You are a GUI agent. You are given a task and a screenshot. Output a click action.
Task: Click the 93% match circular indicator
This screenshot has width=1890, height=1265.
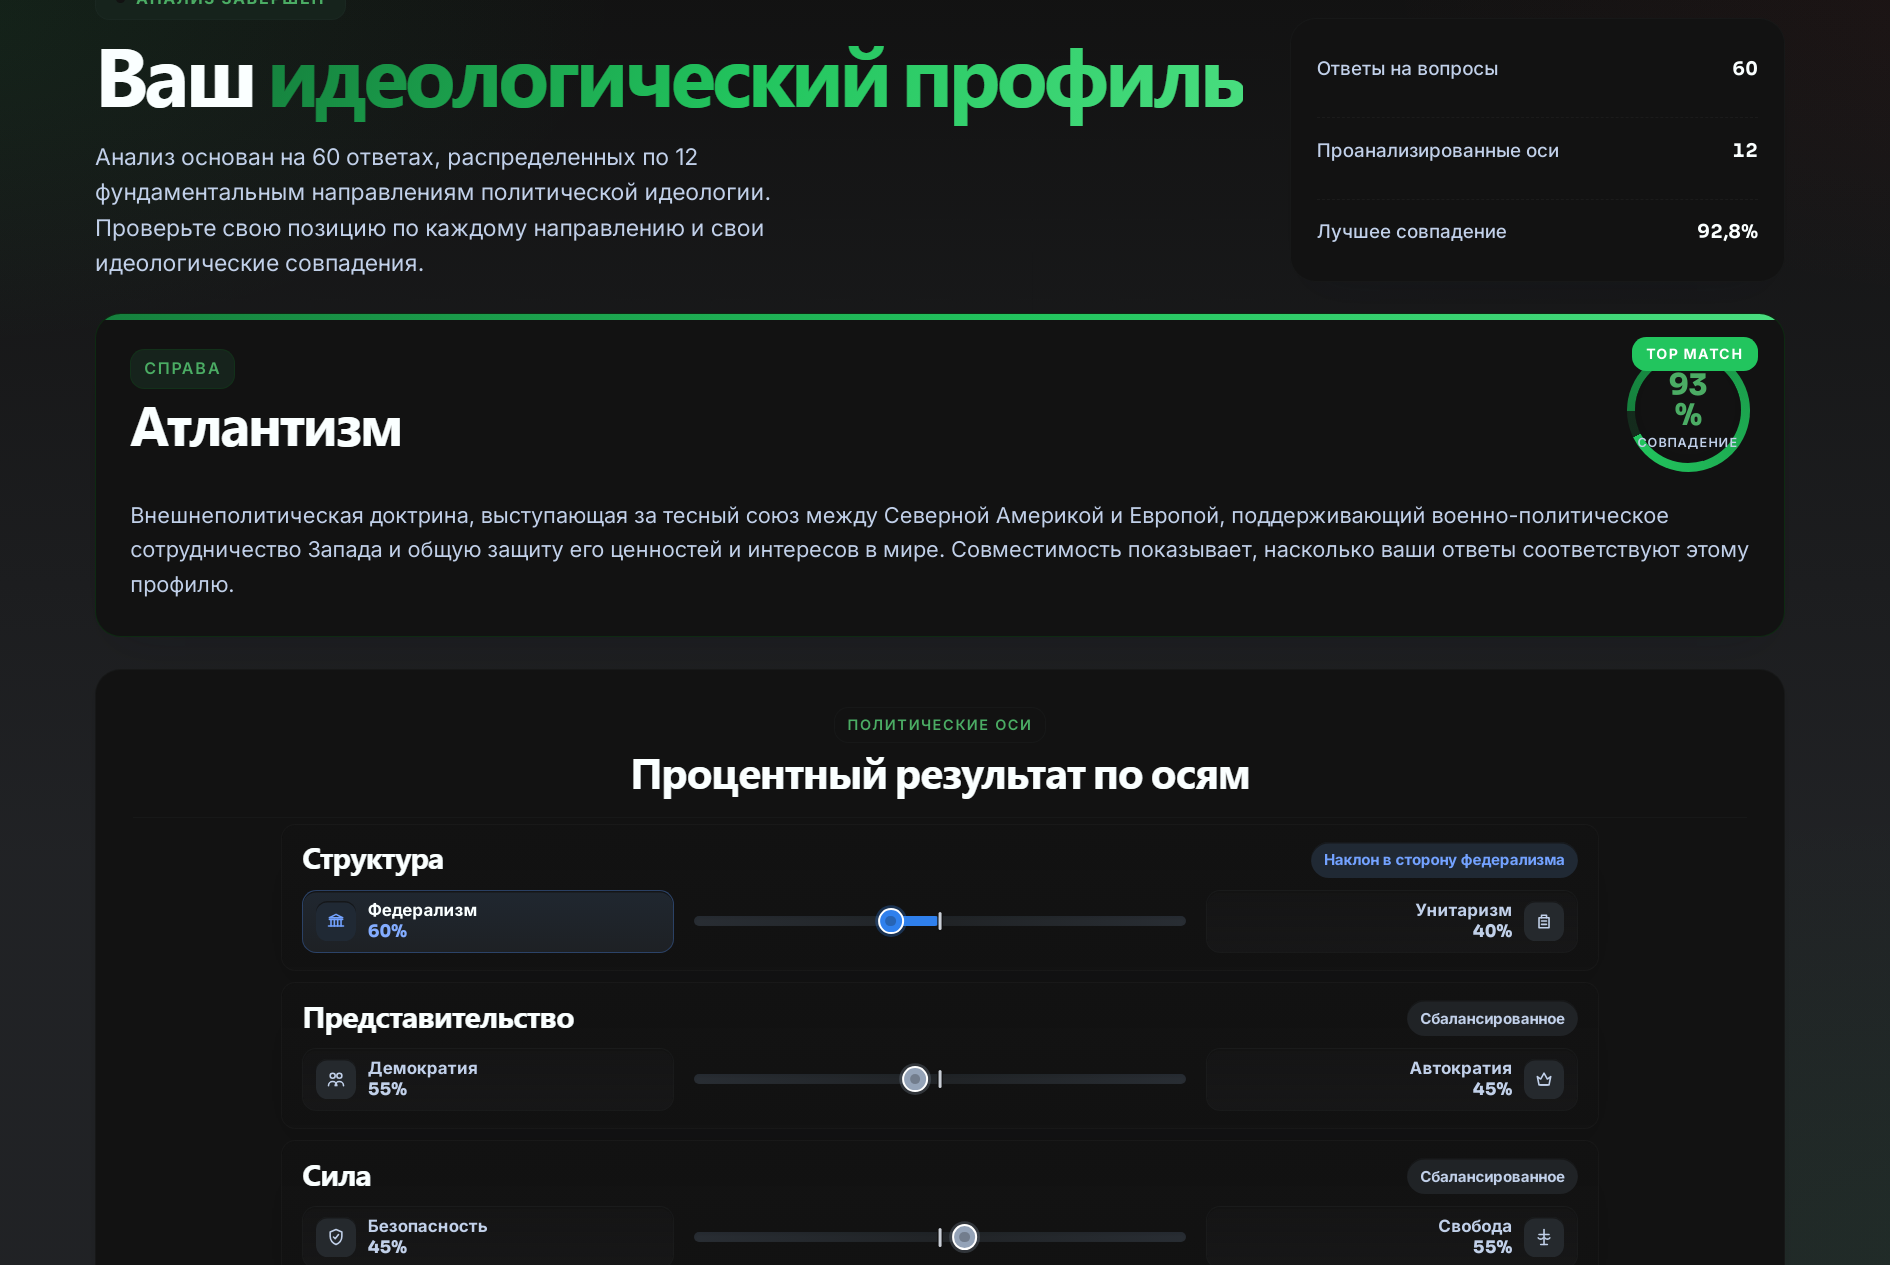[x=1688, y=411]
